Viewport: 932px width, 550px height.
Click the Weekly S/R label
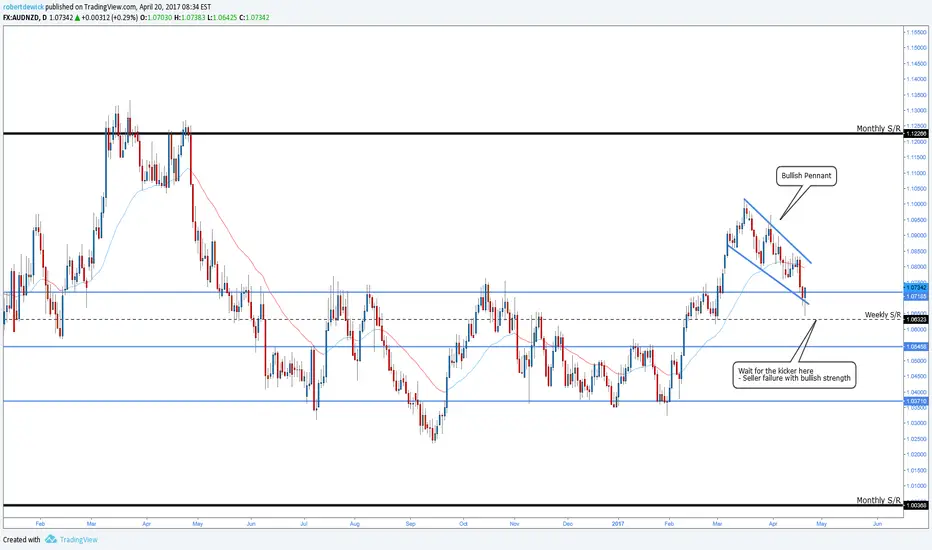tap(883, 315)
